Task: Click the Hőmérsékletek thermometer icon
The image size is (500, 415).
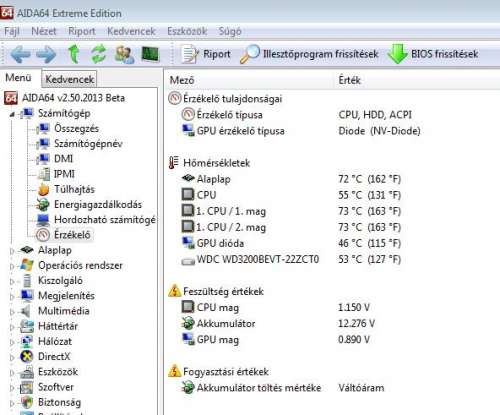Action: [174, 163]
